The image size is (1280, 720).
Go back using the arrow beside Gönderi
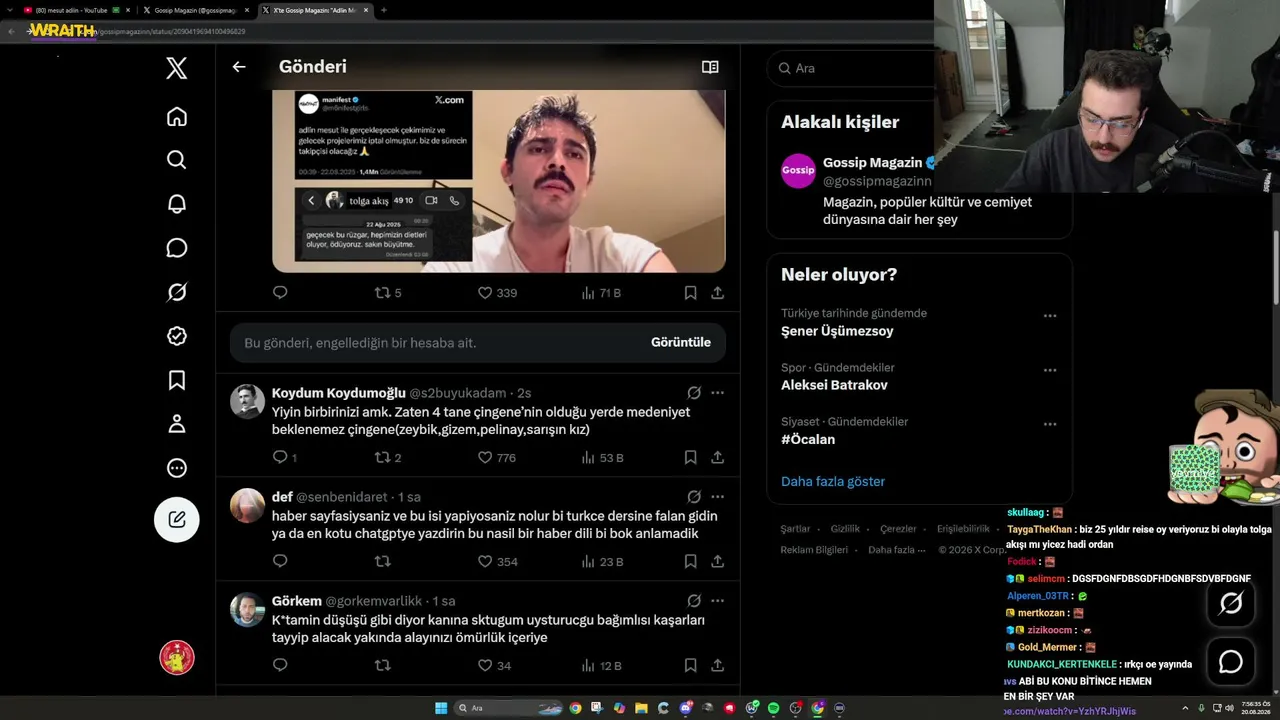[x=239, y=67]
